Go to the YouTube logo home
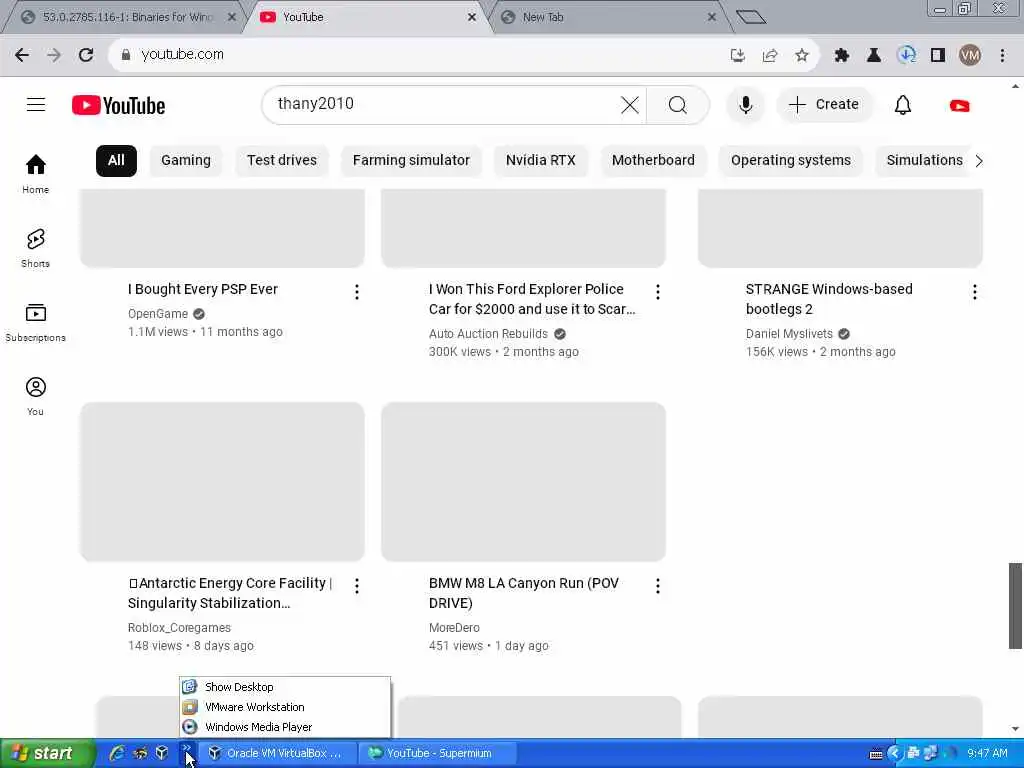The width and height of the screenshot is (1024, 768). click(x=118, y=105)
